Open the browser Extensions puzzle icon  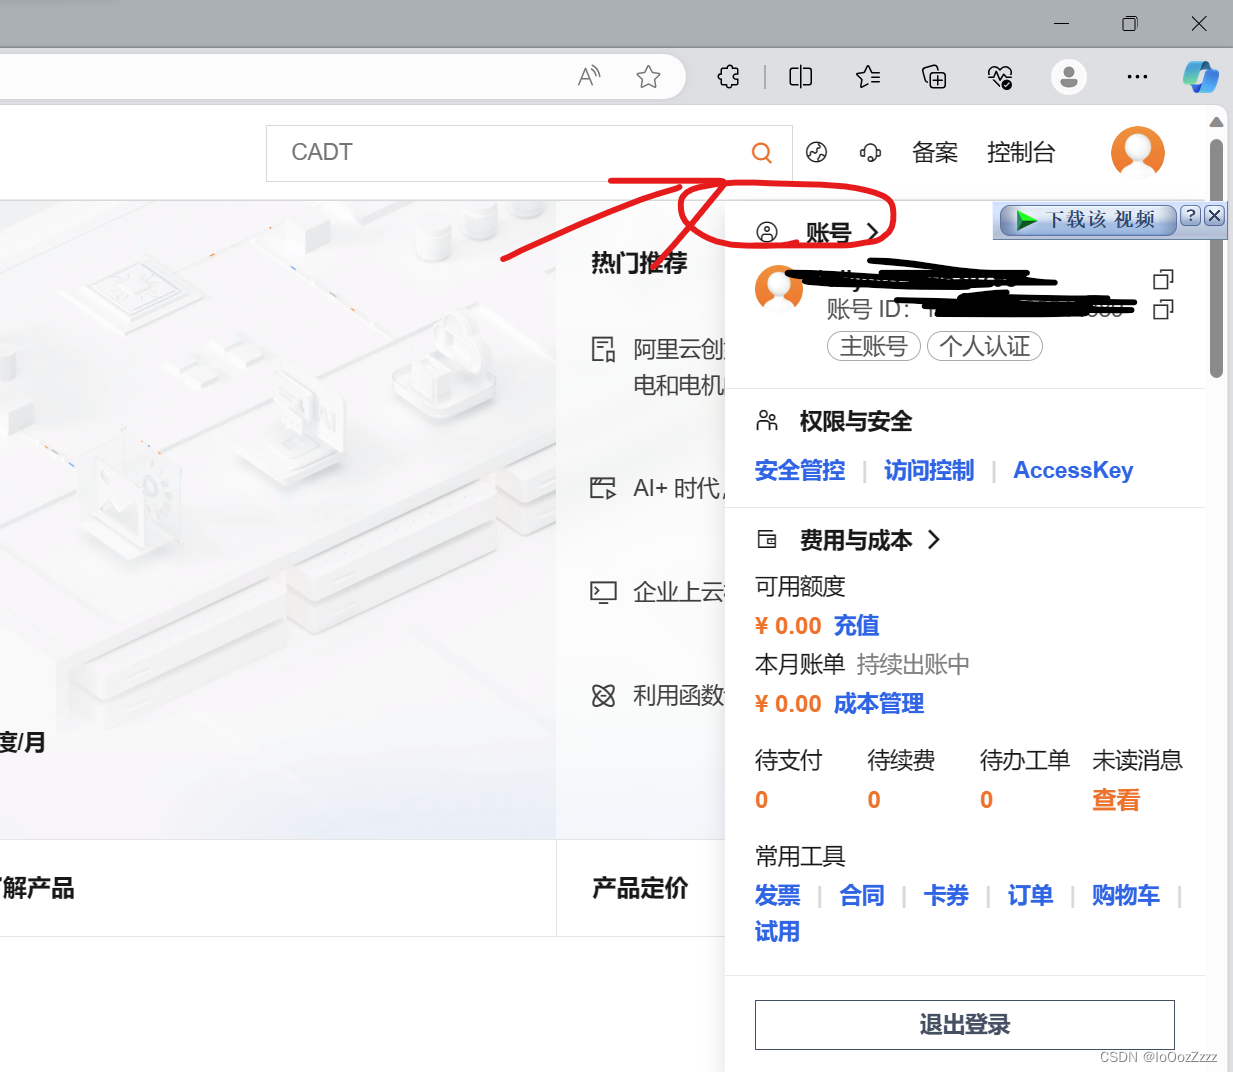(x=729, y=76)
